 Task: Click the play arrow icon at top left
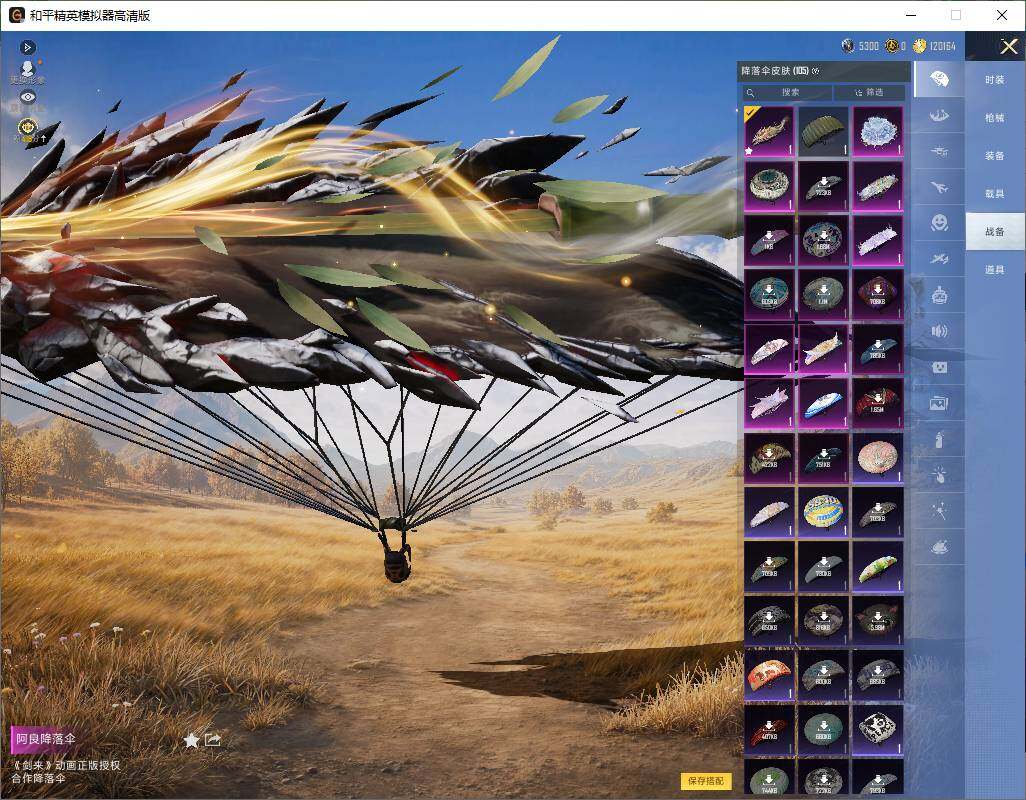coord(27,47)
